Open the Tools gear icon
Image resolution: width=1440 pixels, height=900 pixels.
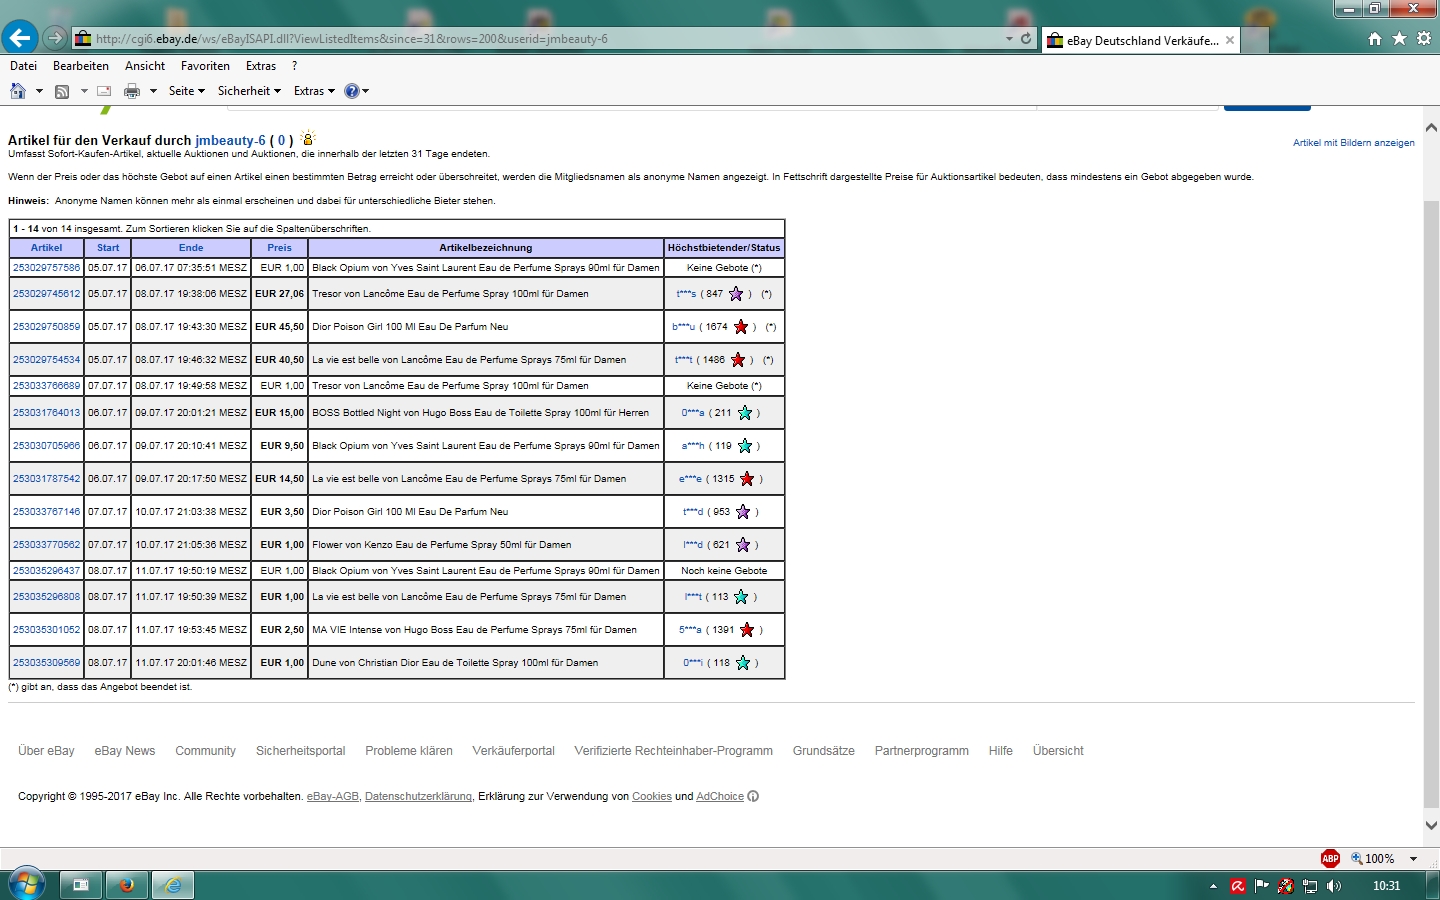click(x=1423, y=39)
